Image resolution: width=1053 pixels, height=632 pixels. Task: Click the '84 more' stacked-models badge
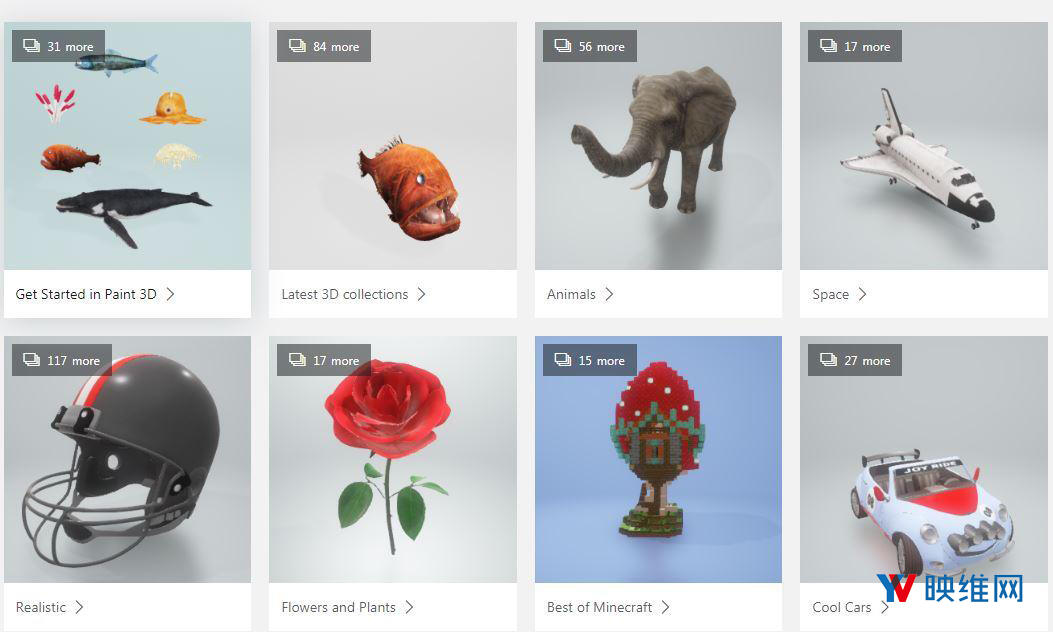click(324, 46)
